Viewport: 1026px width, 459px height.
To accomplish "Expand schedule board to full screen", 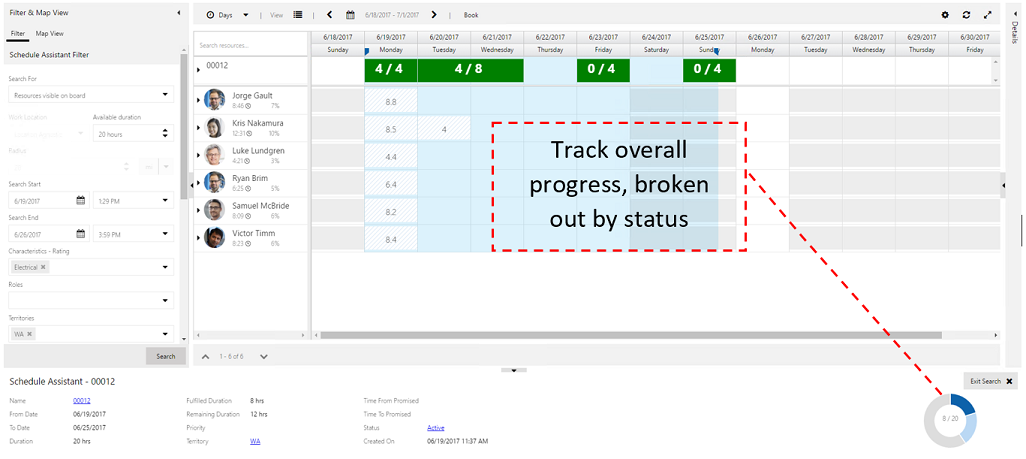I will coord(988,15).
